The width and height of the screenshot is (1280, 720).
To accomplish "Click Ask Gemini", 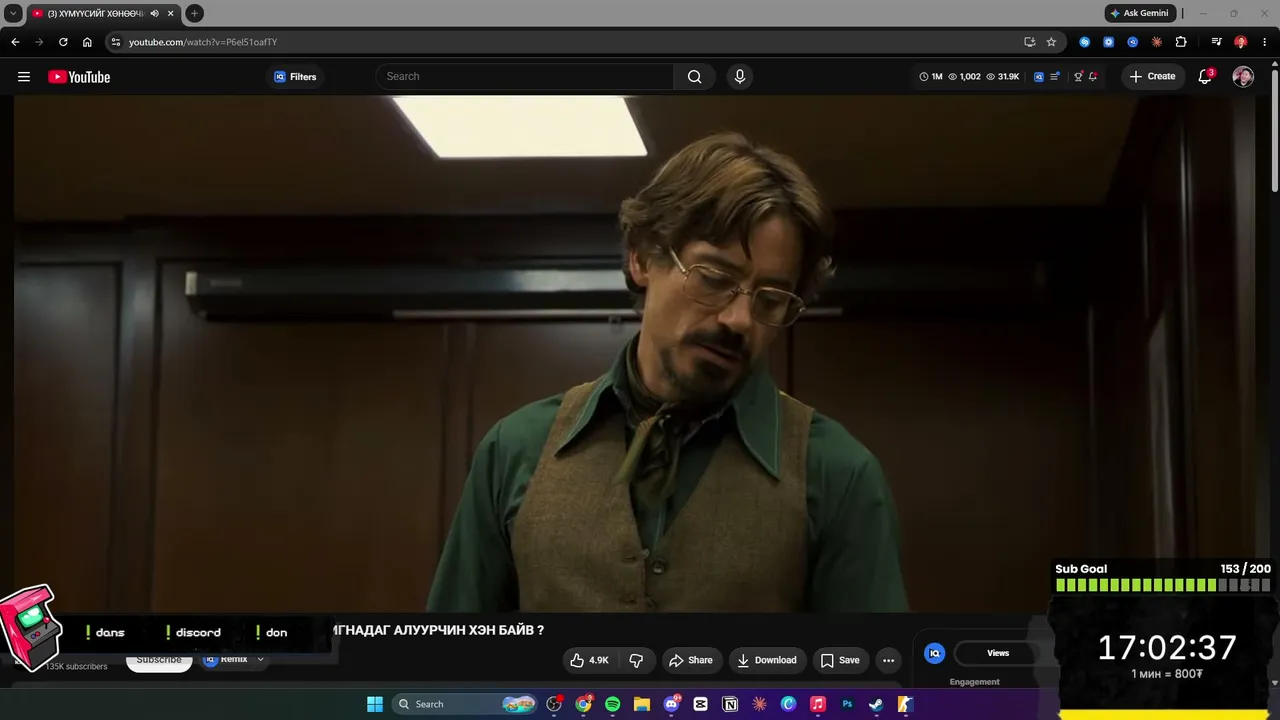I will (1139, 13).
